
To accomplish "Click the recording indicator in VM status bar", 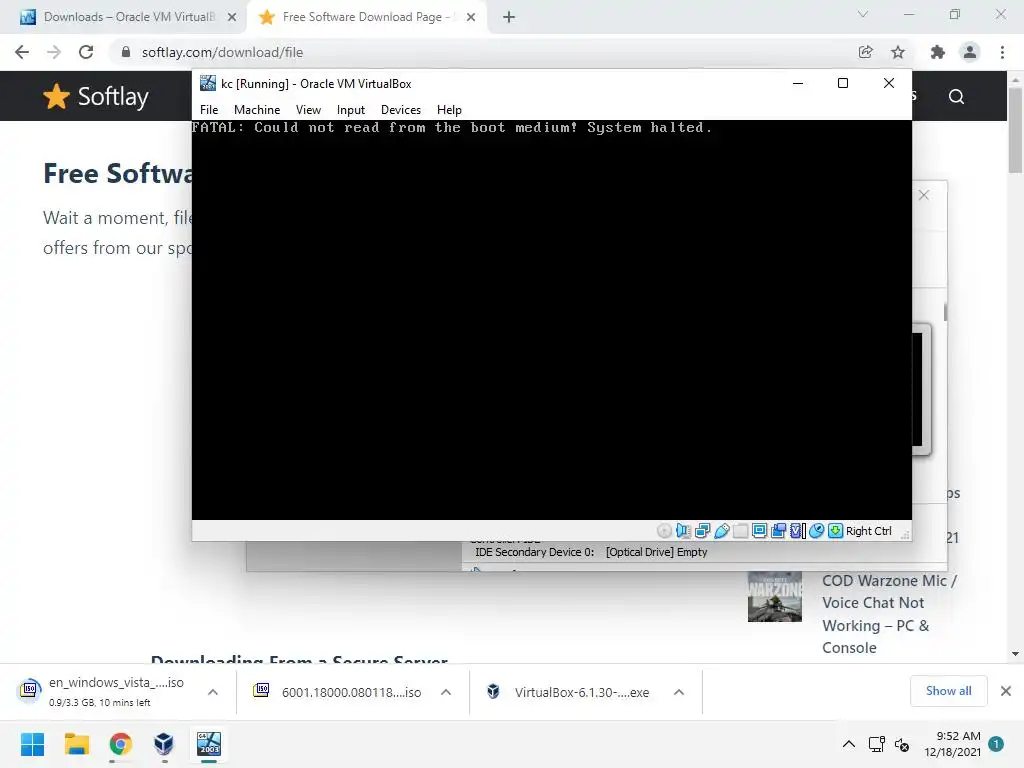I will pos(778,531).
